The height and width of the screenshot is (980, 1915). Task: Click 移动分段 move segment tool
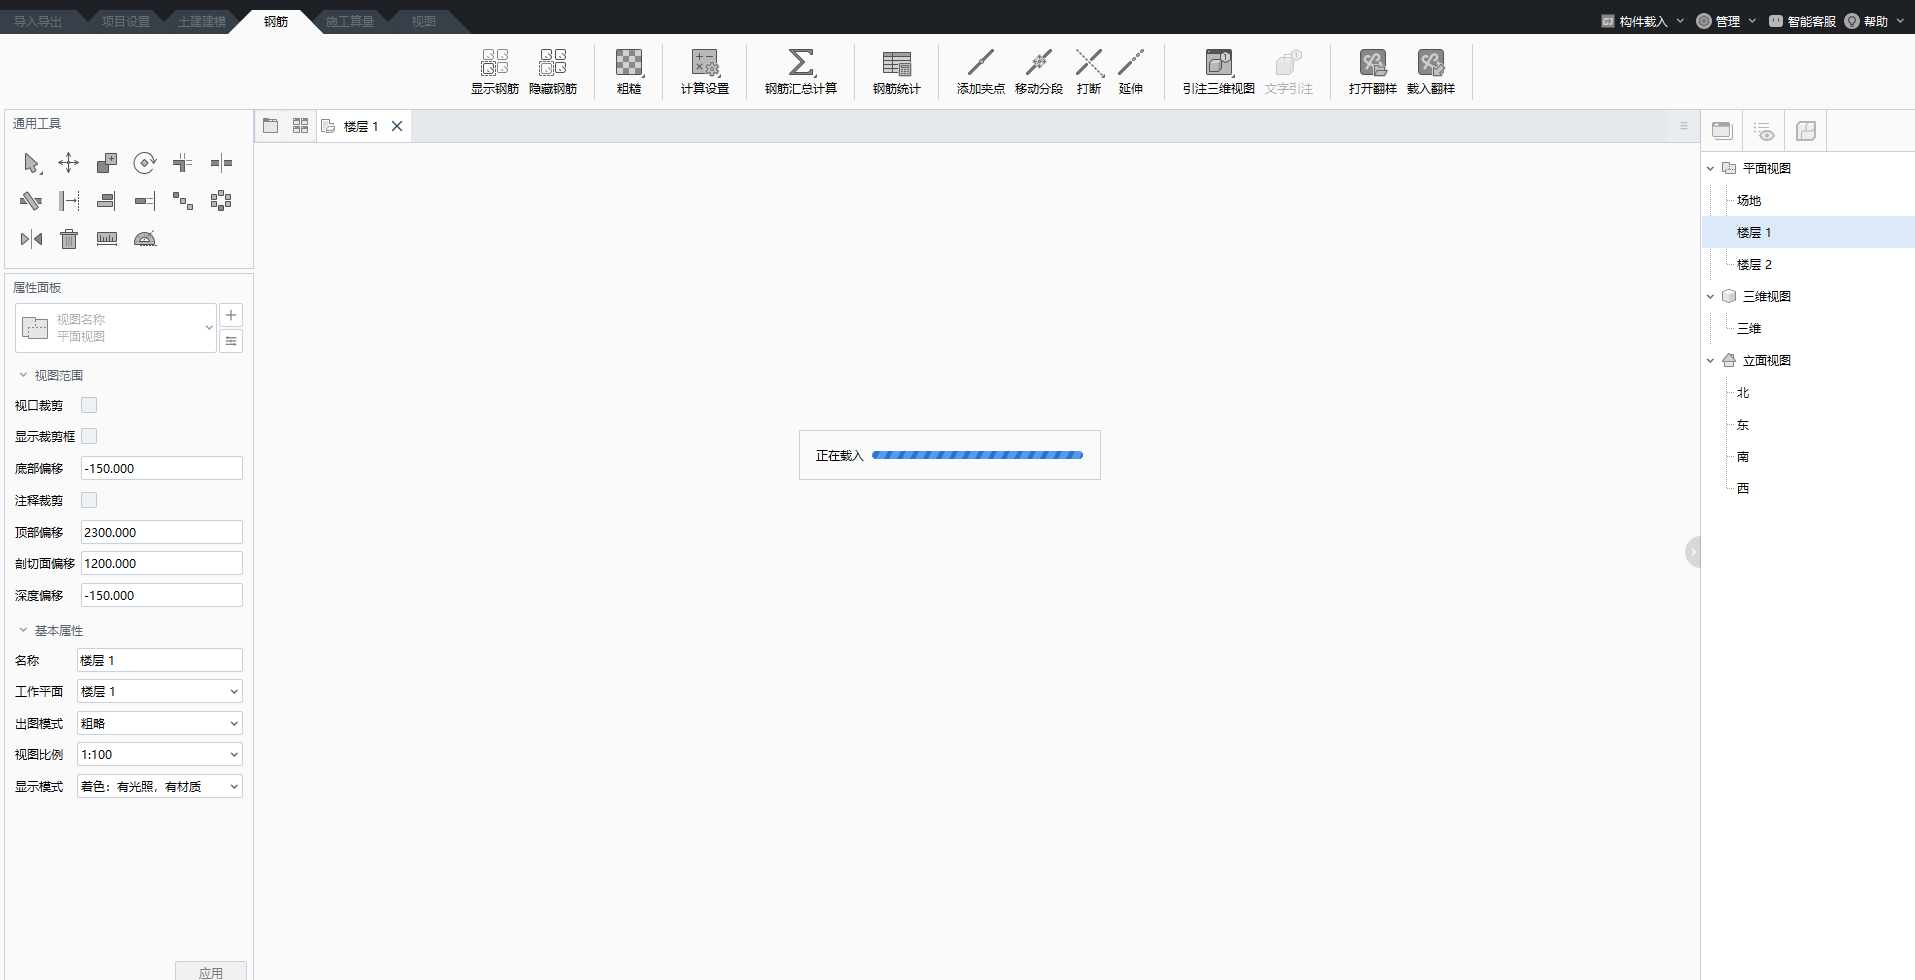tap(1039, 72)
